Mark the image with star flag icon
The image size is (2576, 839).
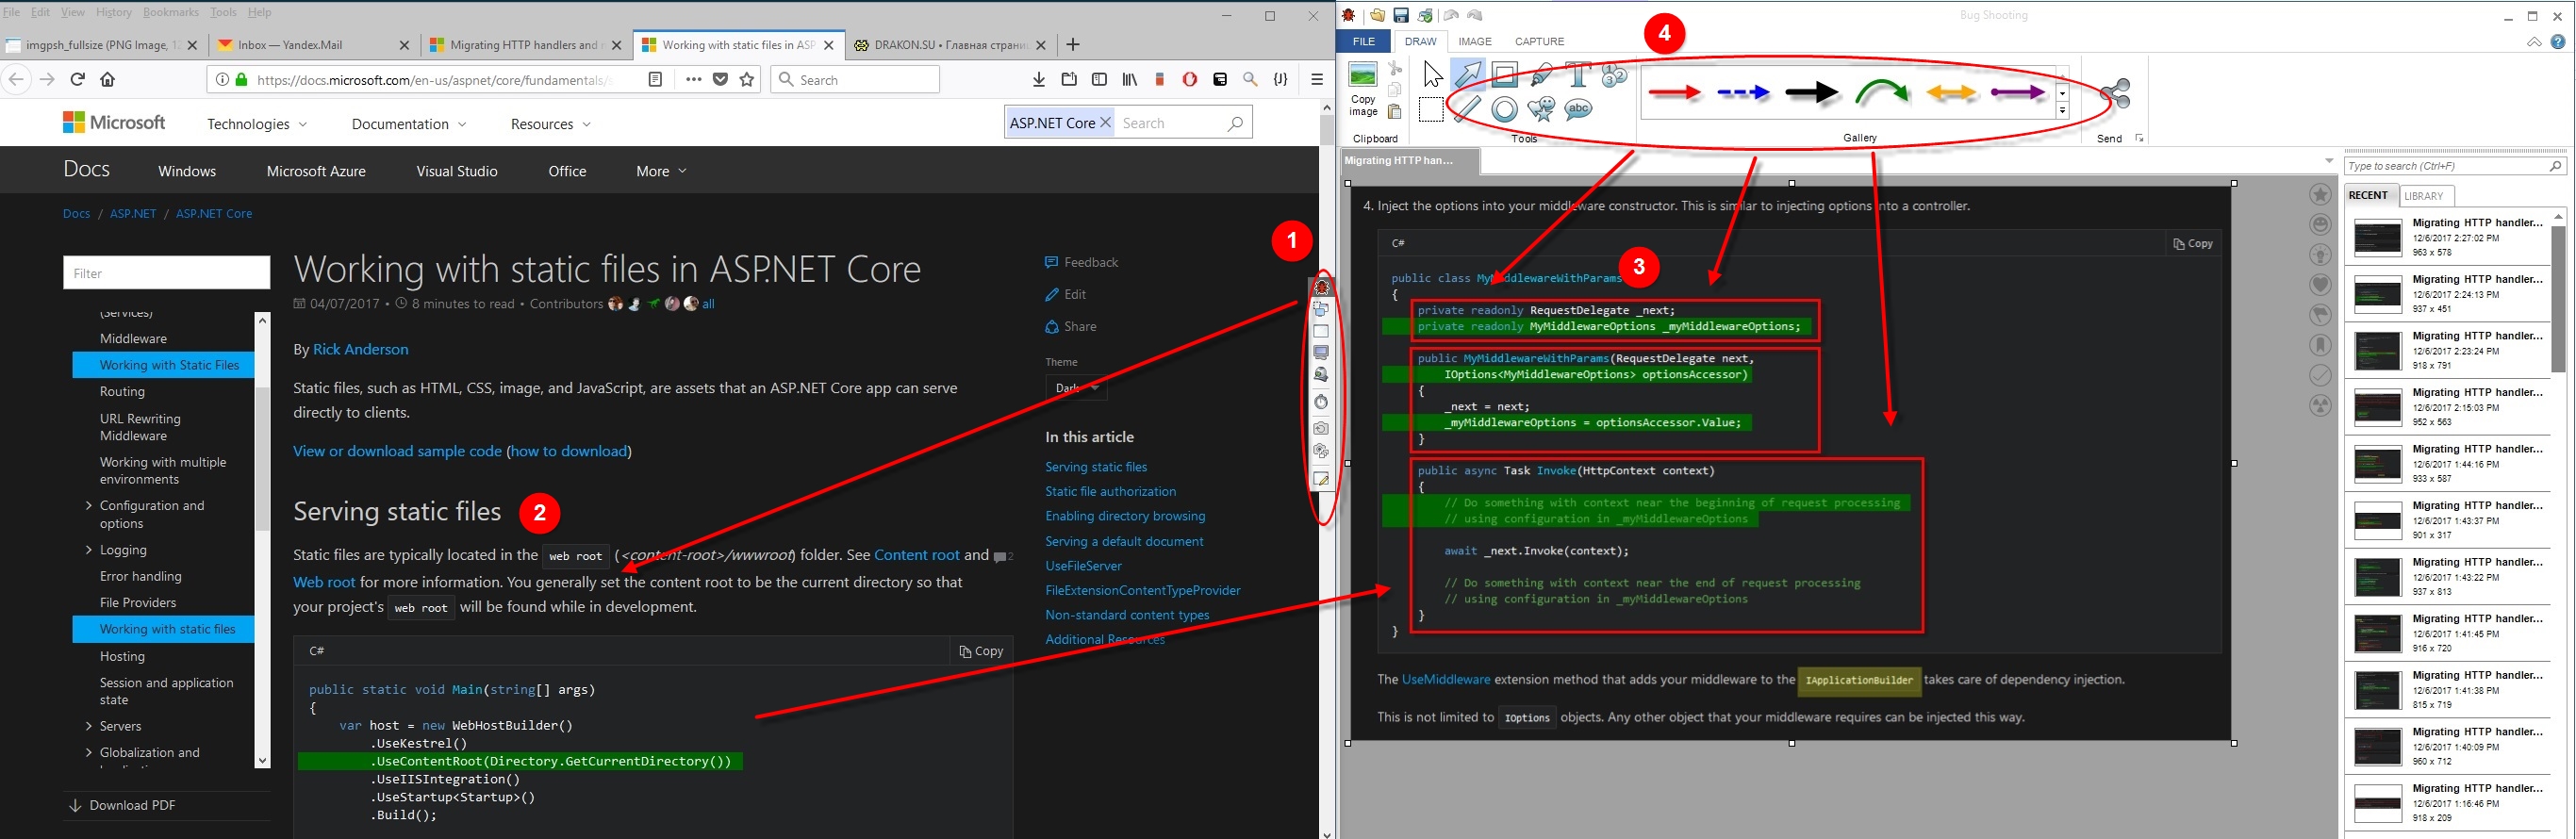(2321, 195)
